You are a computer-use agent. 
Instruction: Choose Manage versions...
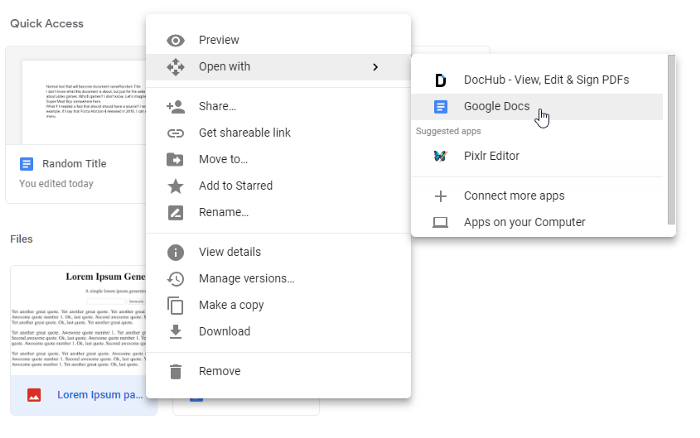coord(279,279)
